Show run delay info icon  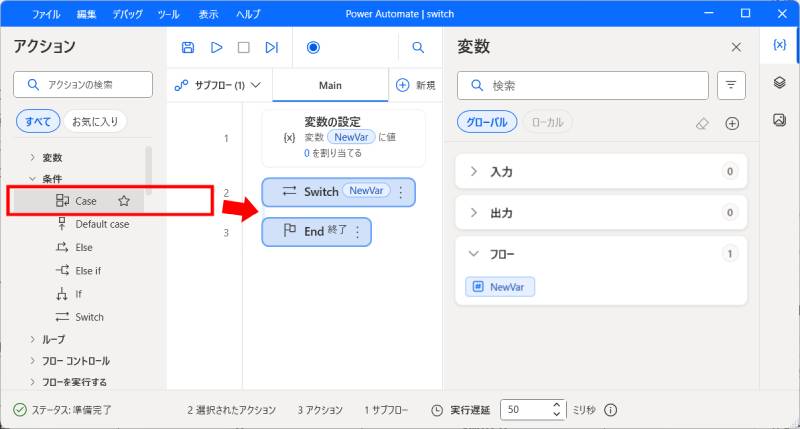pyautogui.click(x=611, y=410)
